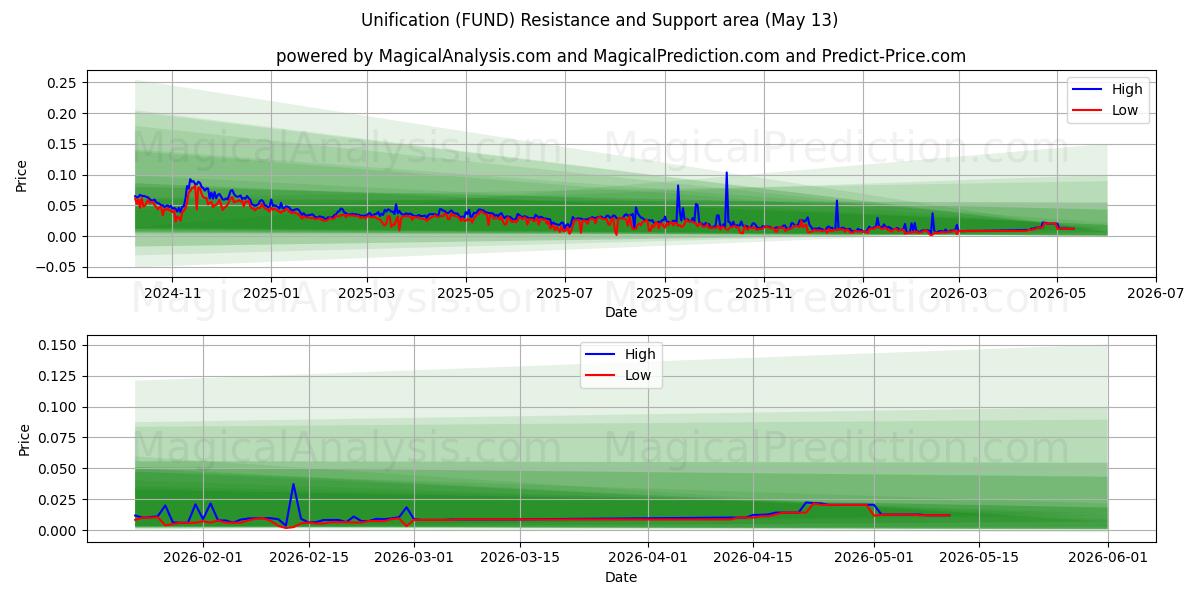Click the '0.000' y-axis label on bottom chart
Screen dimensions: 1200x600
coord(58,531)
